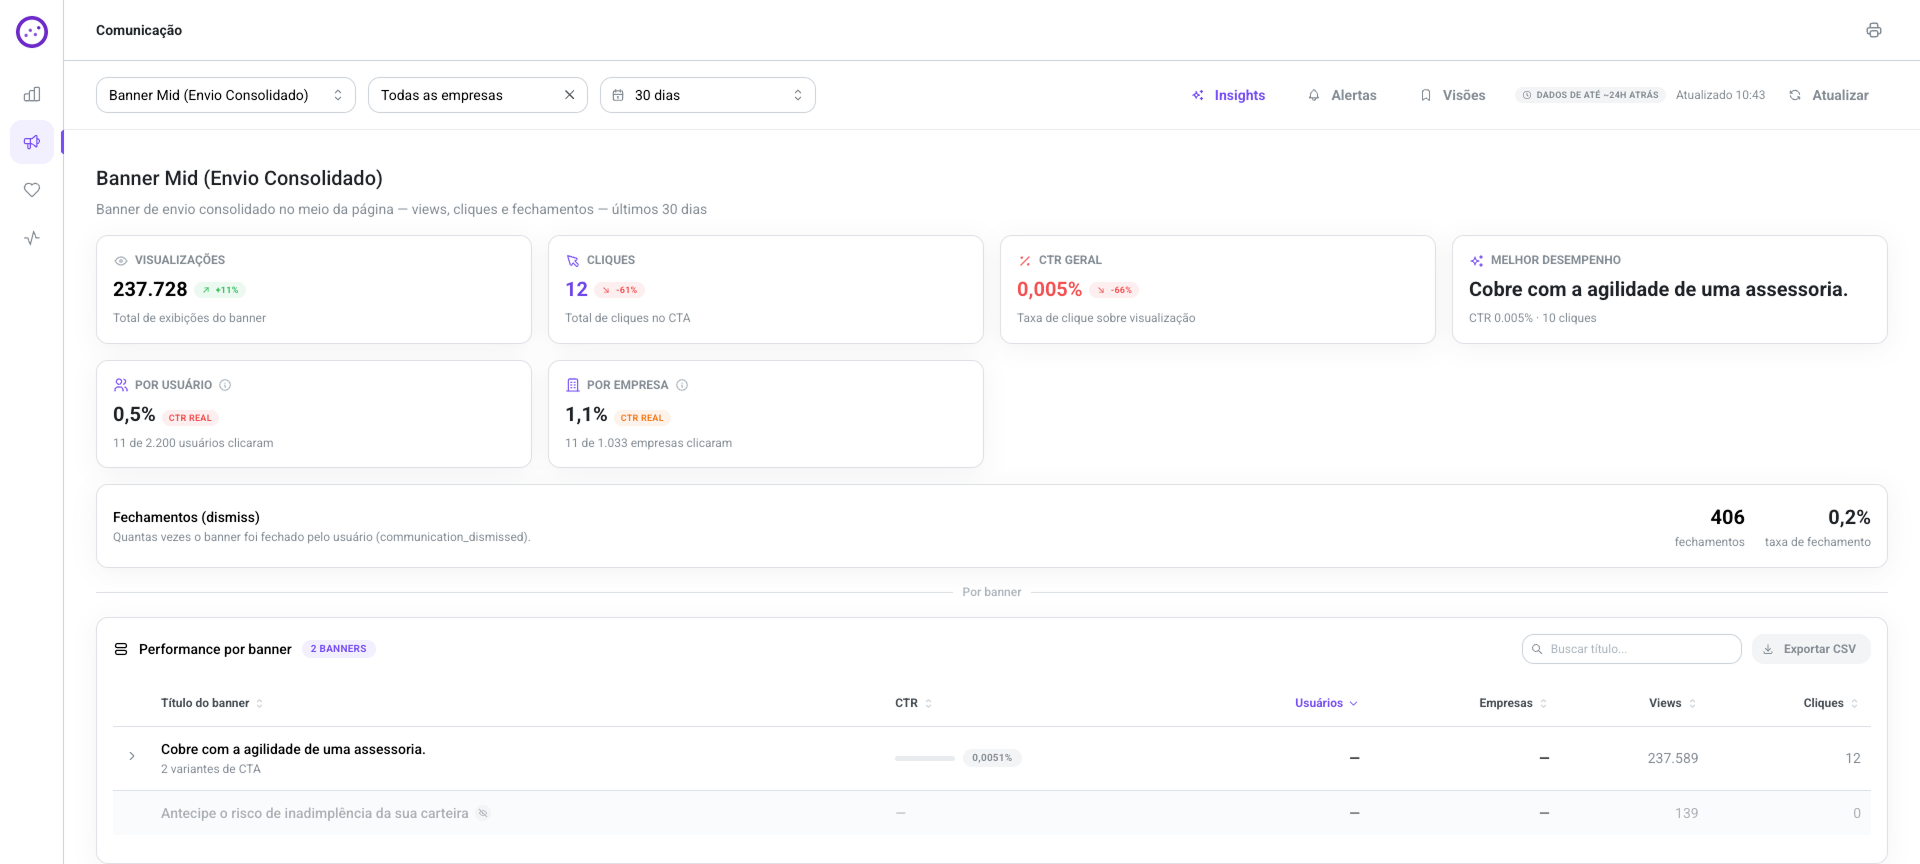Open the Visões tab
The width and height of the screenshot is (1920, 864).
tap(1453, 95)
